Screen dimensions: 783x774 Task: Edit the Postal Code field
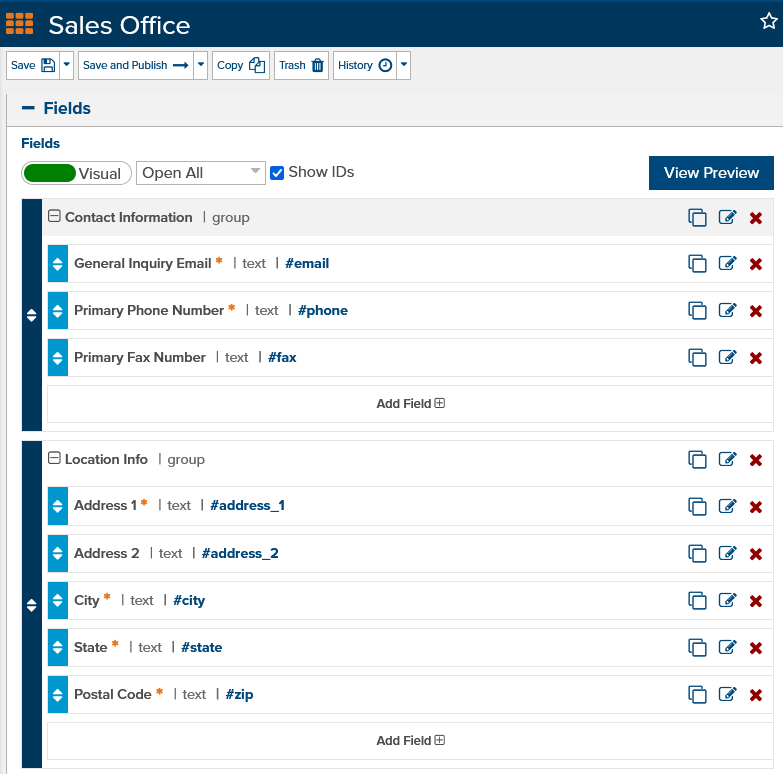pyautogui.click(x=728, y=694)
